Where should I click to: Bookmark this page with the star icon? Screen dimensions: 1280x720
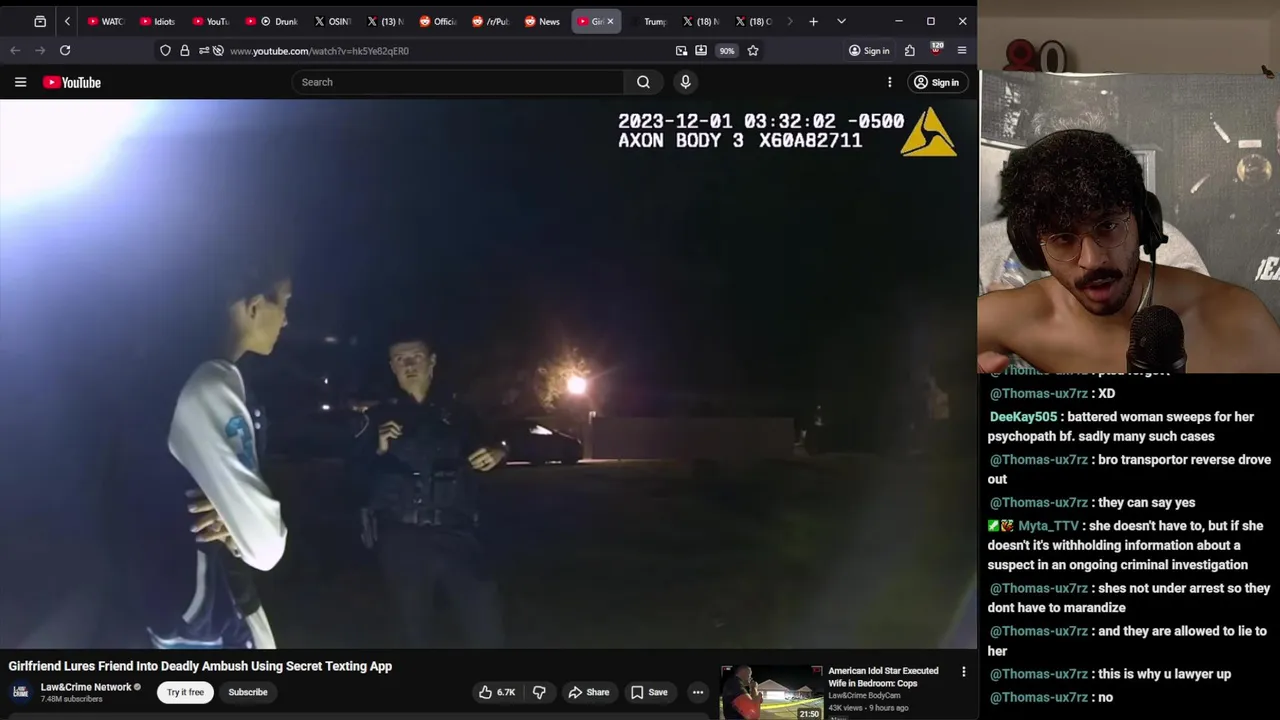[753, 50]
